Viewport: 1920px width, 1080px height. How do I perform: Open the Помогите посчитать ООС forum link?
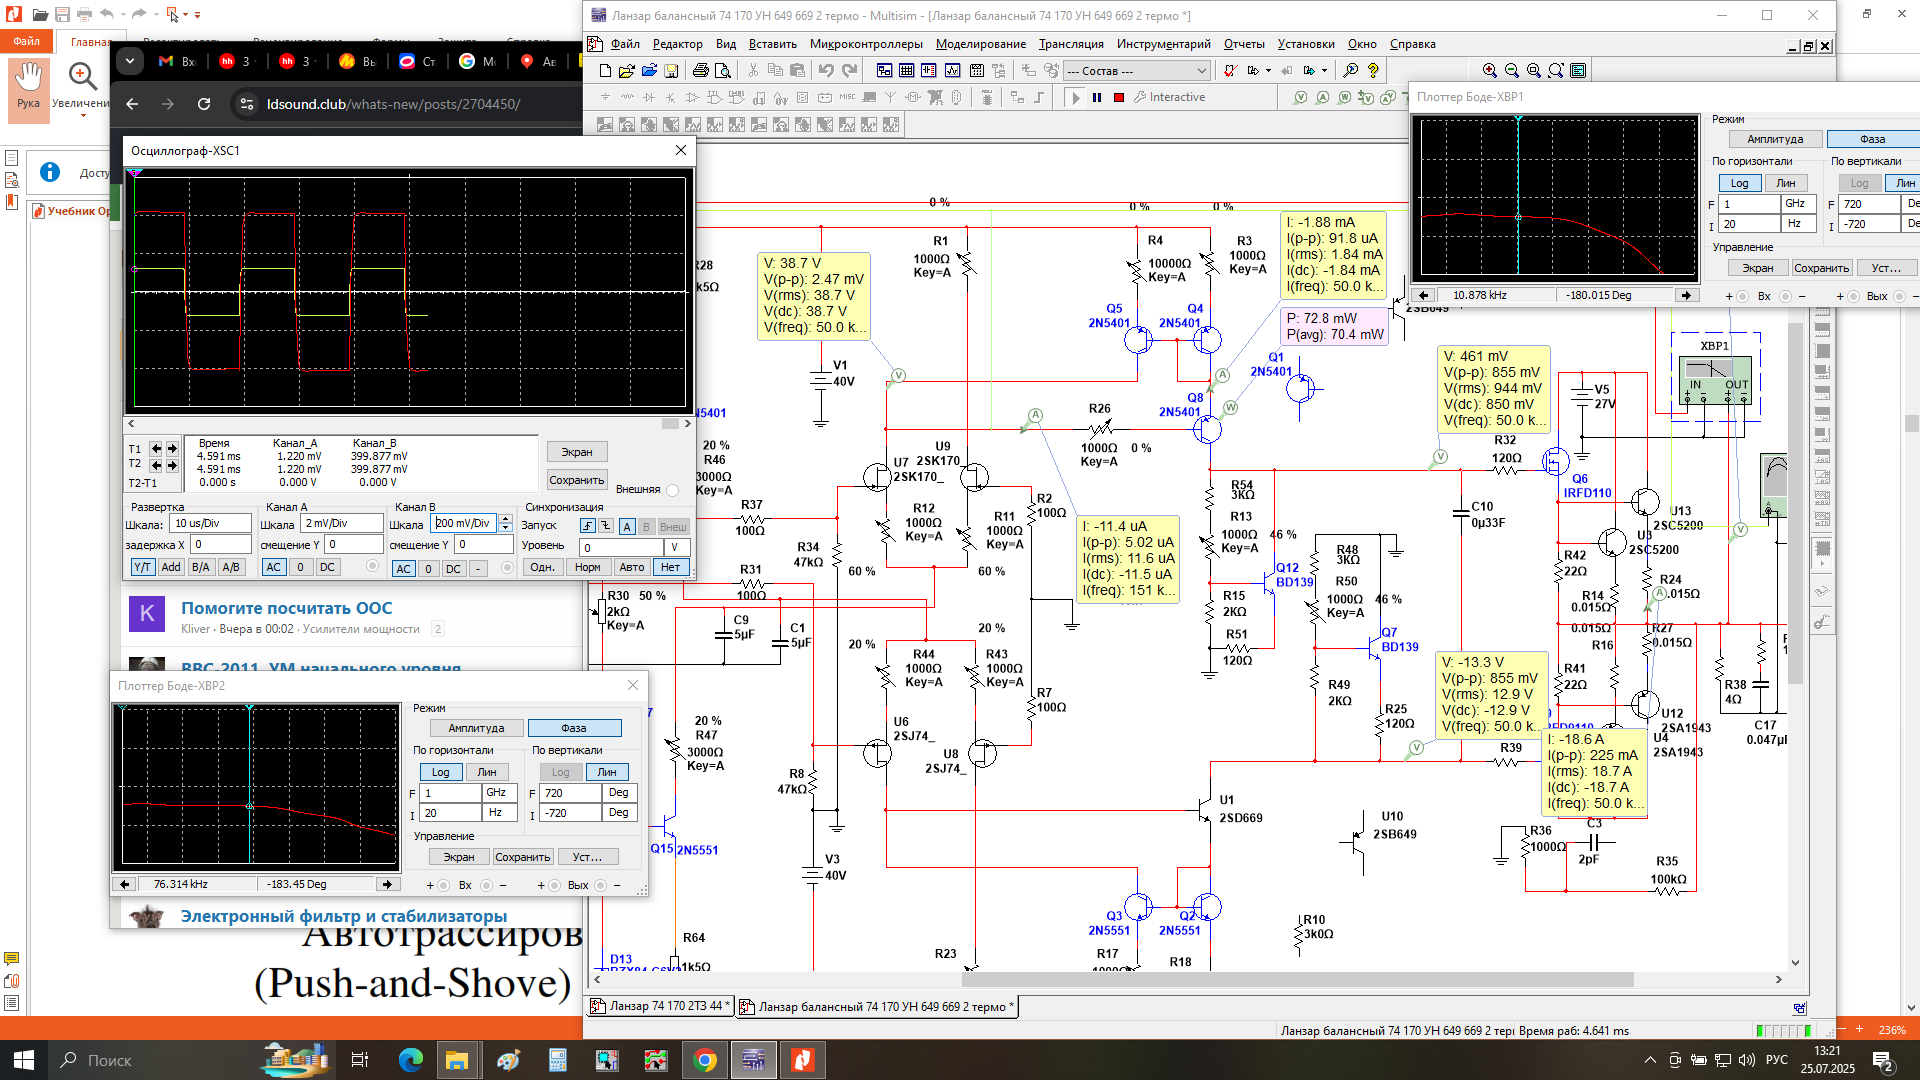286,608
